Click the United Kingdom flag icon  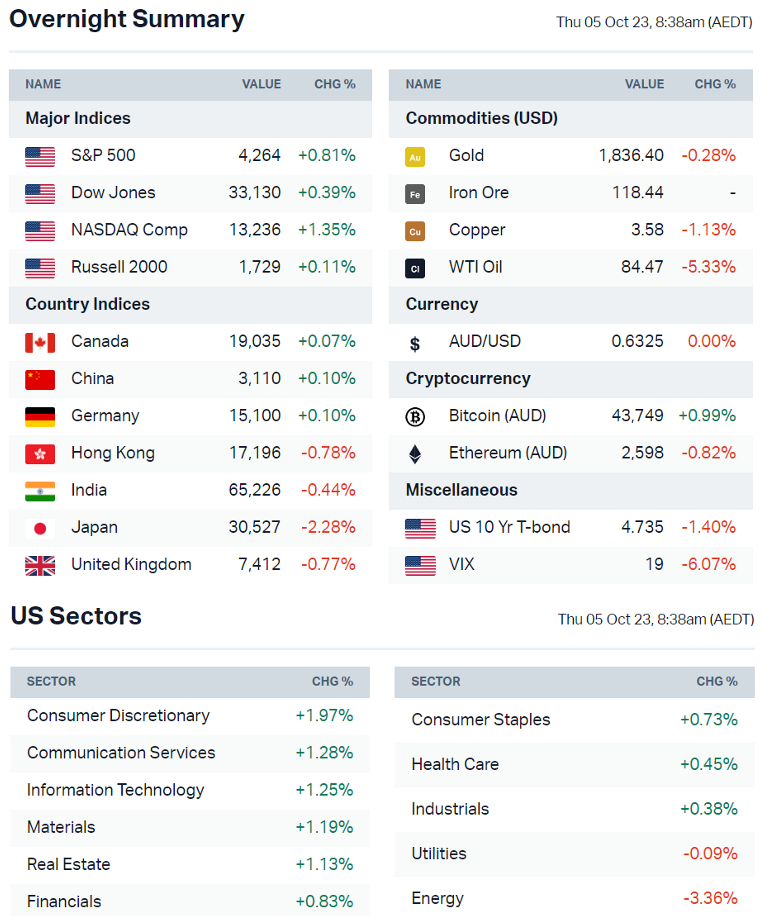[40, 565]
